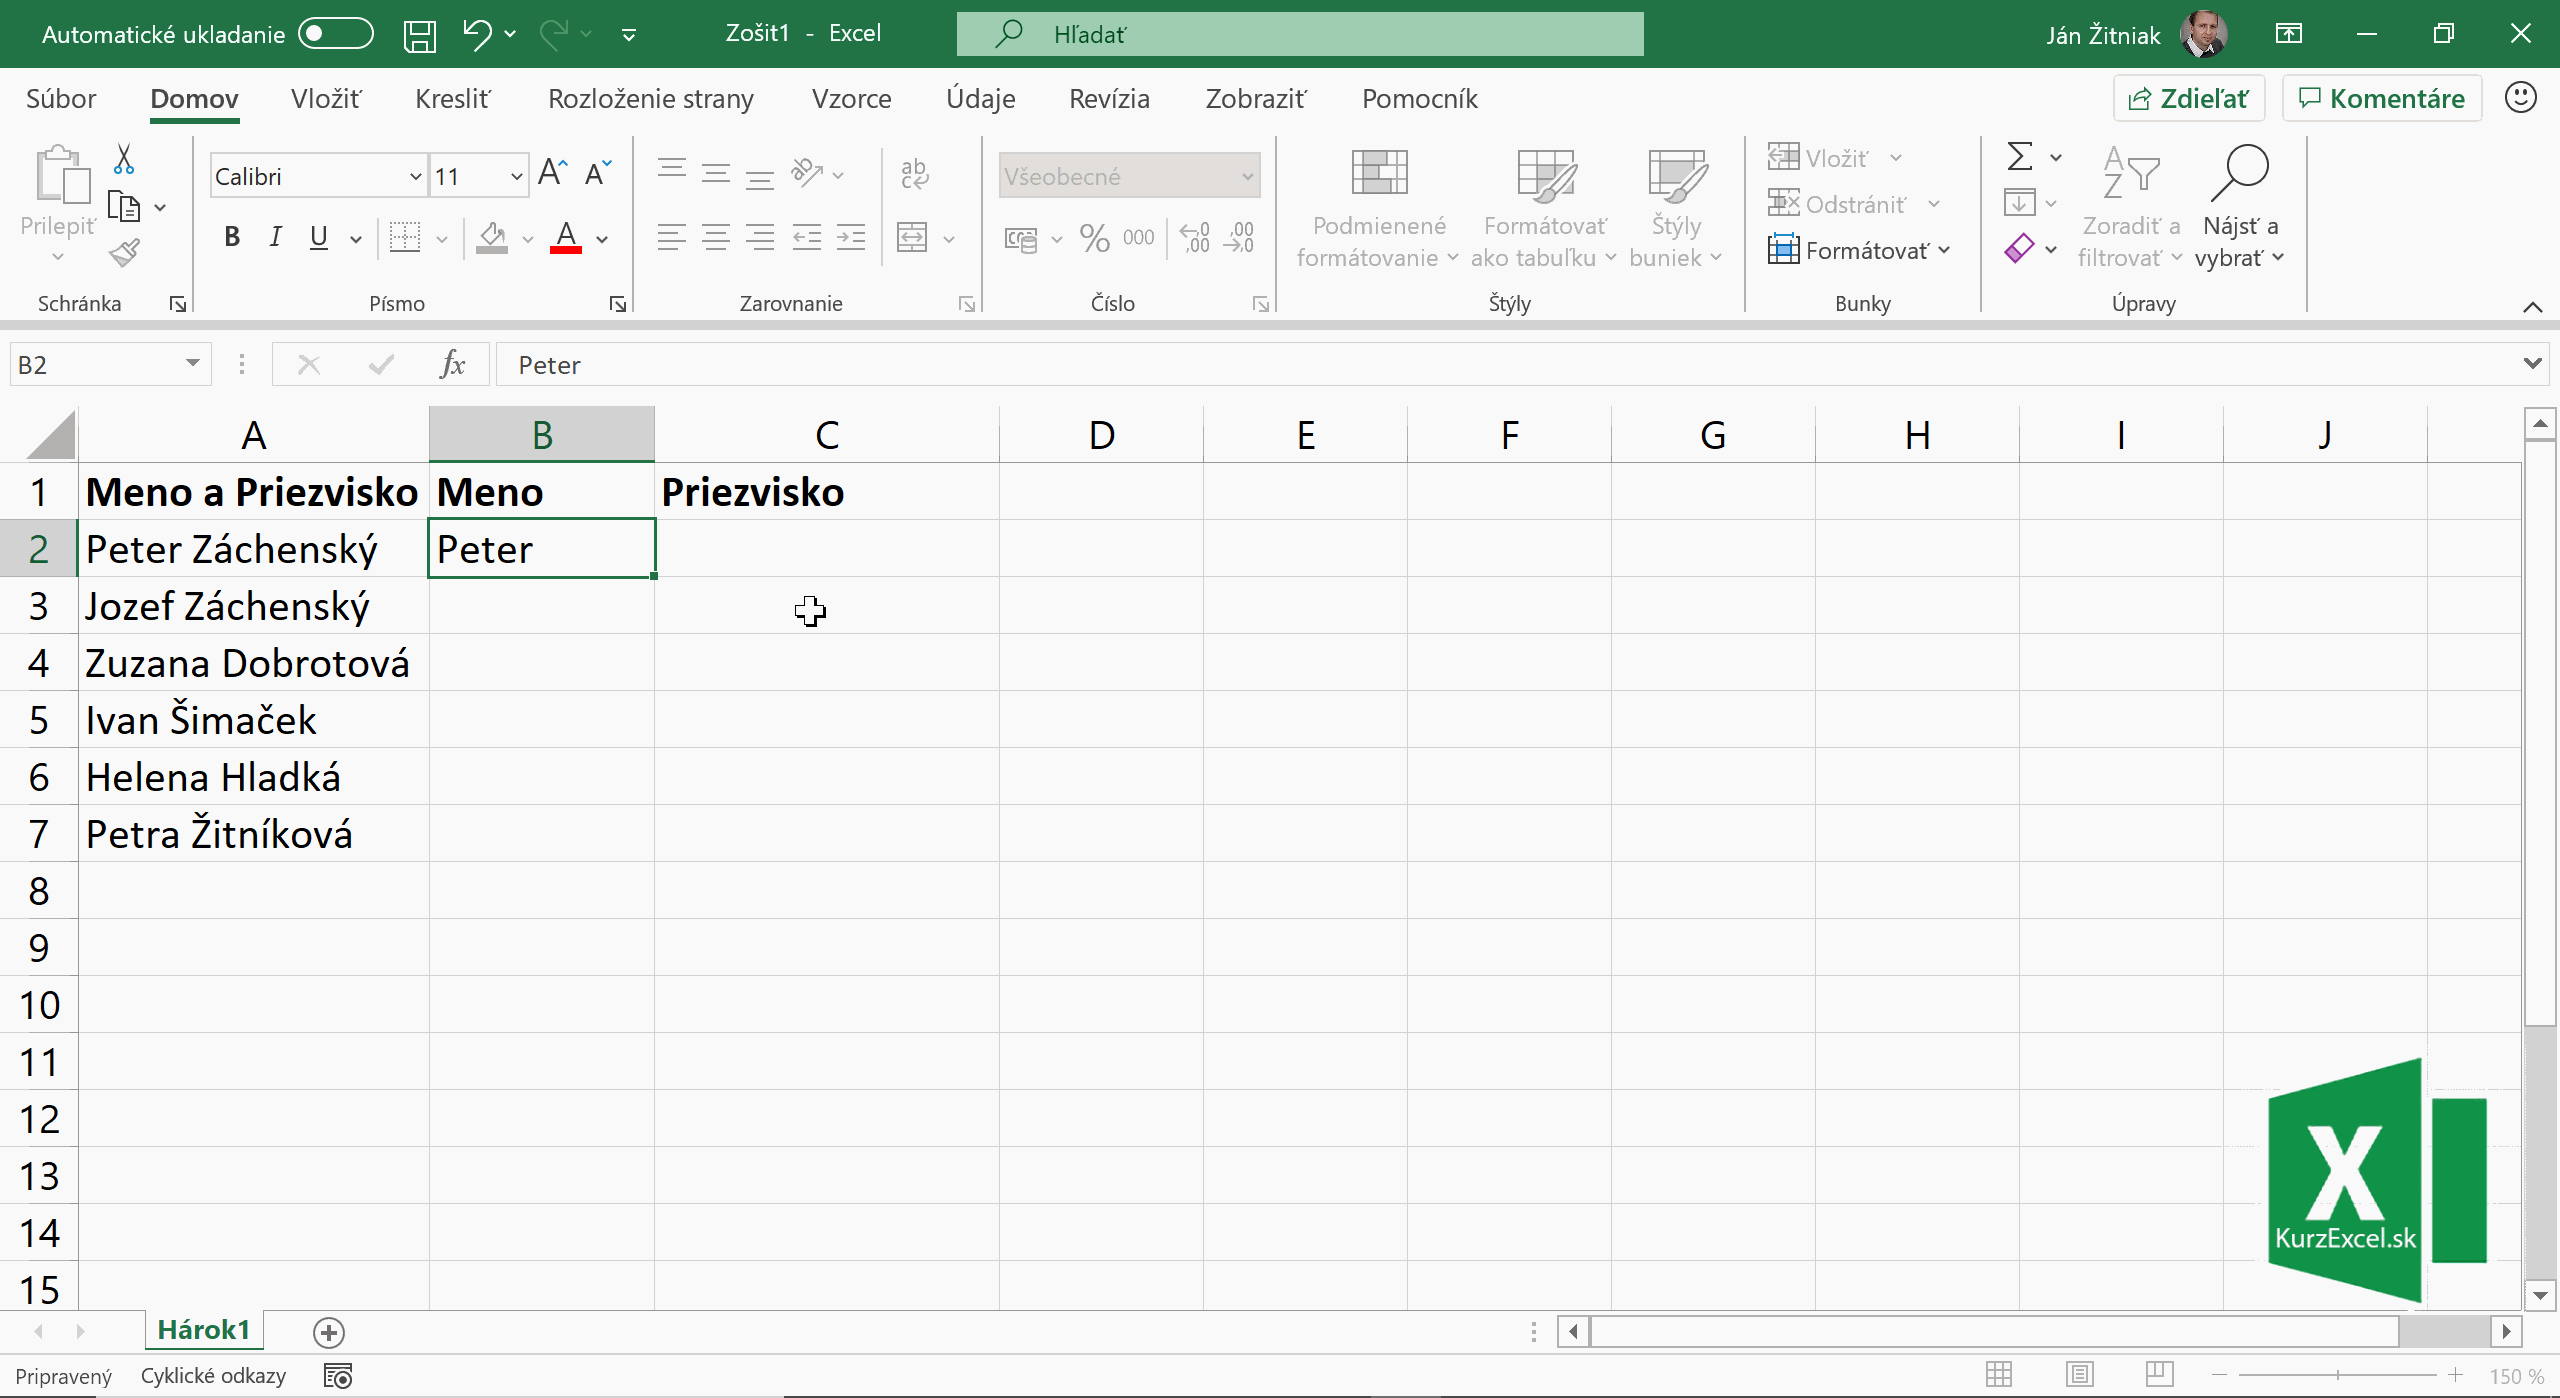Switch to Page Break Preview icon
This screenshot has width=2560, height=1398.
[2159, 1376]
